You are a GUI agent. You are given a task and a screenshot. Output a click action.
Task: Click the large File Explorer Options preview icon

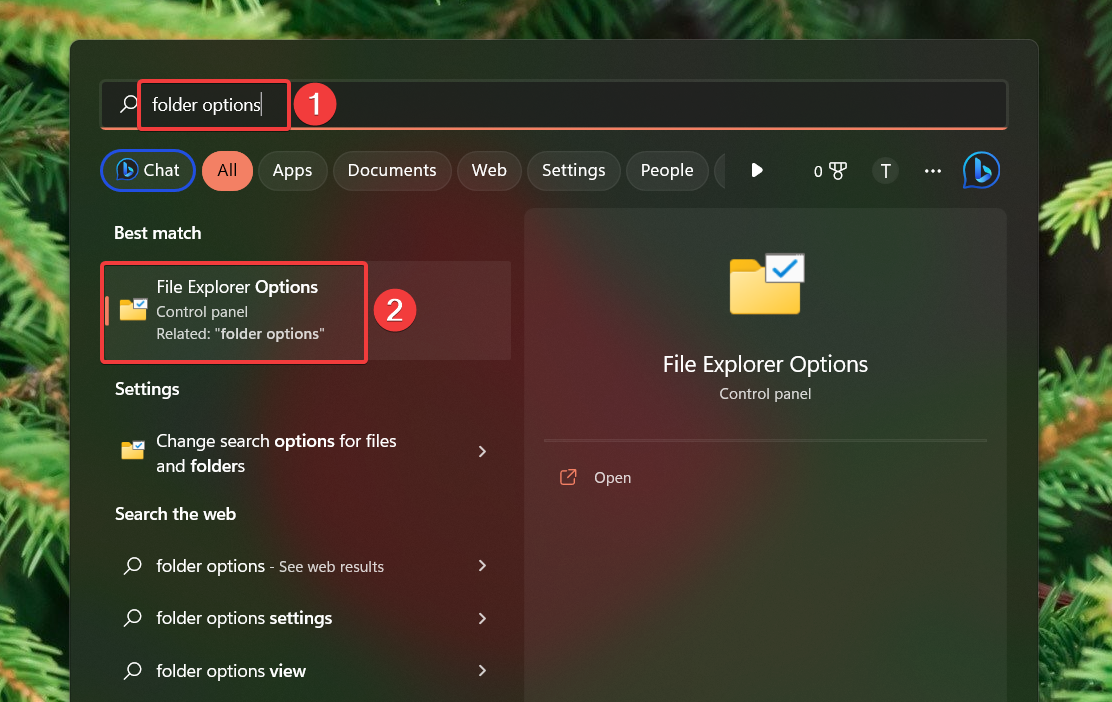click(766, 284)
